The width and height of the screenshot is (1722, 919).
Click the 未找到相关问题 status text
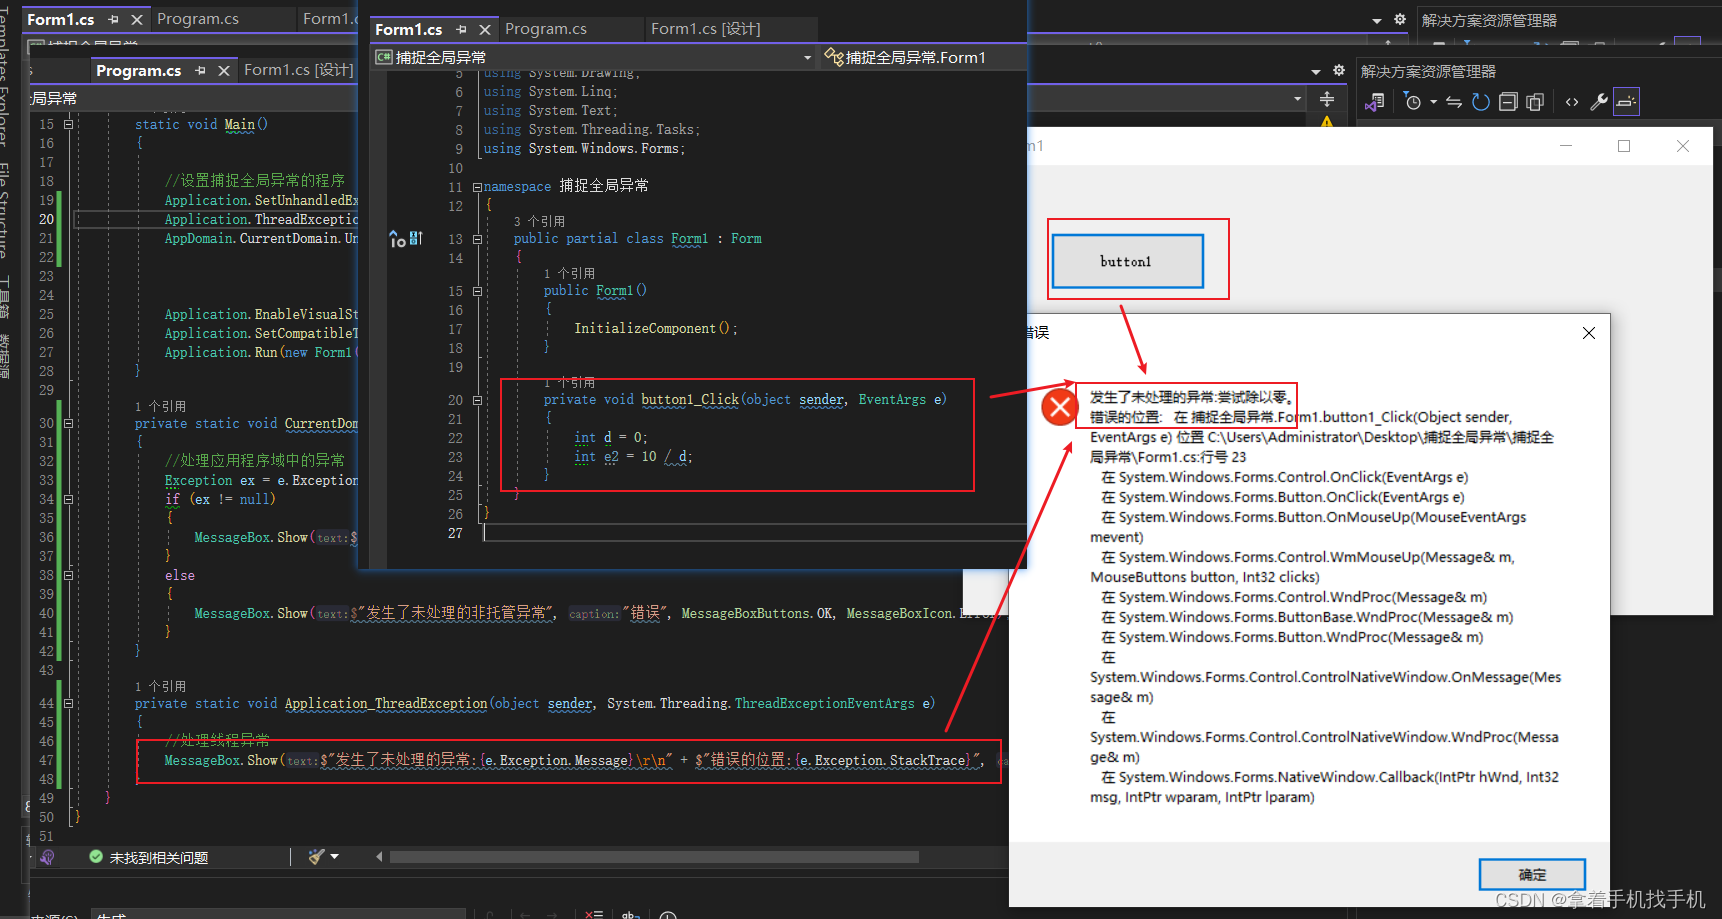click(159, 858)
